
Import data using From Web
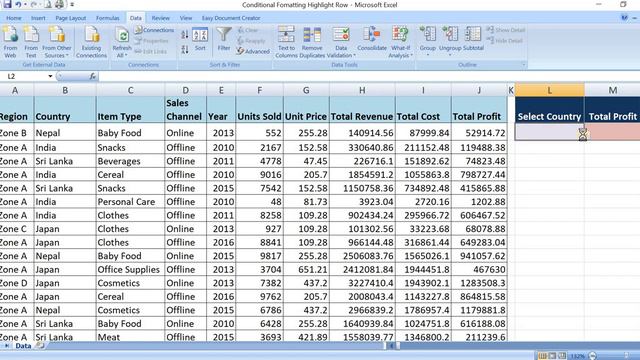click(10, 42)
